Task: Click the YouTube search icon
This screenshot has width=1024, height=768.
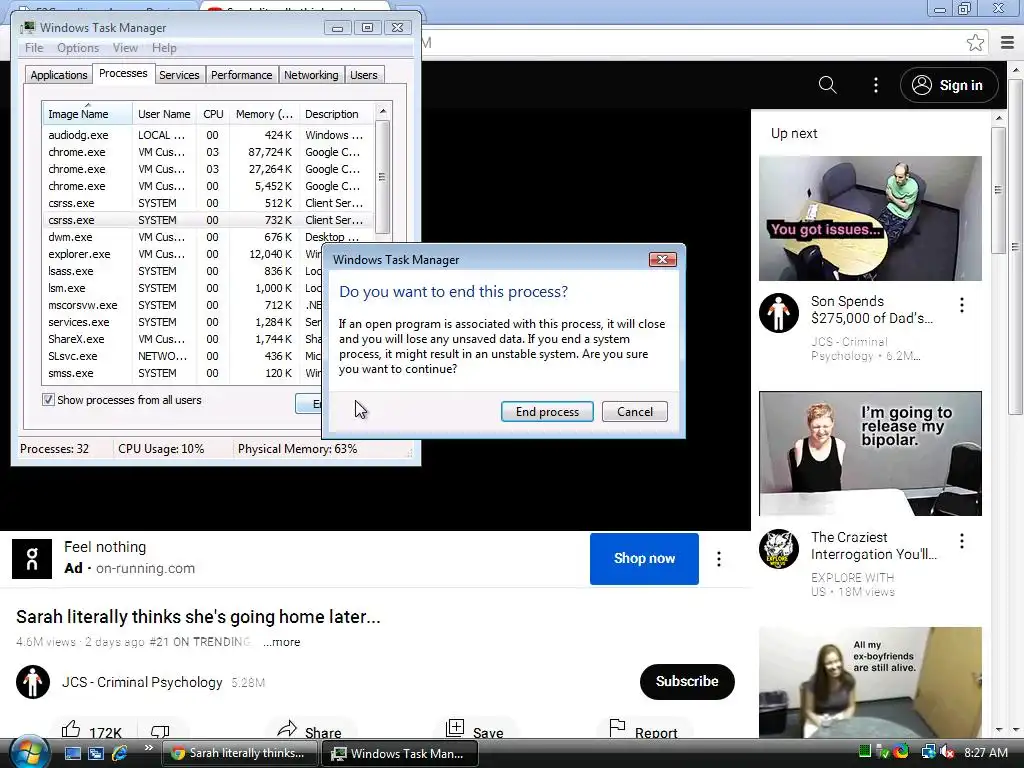Action: (x=827, y=85)
